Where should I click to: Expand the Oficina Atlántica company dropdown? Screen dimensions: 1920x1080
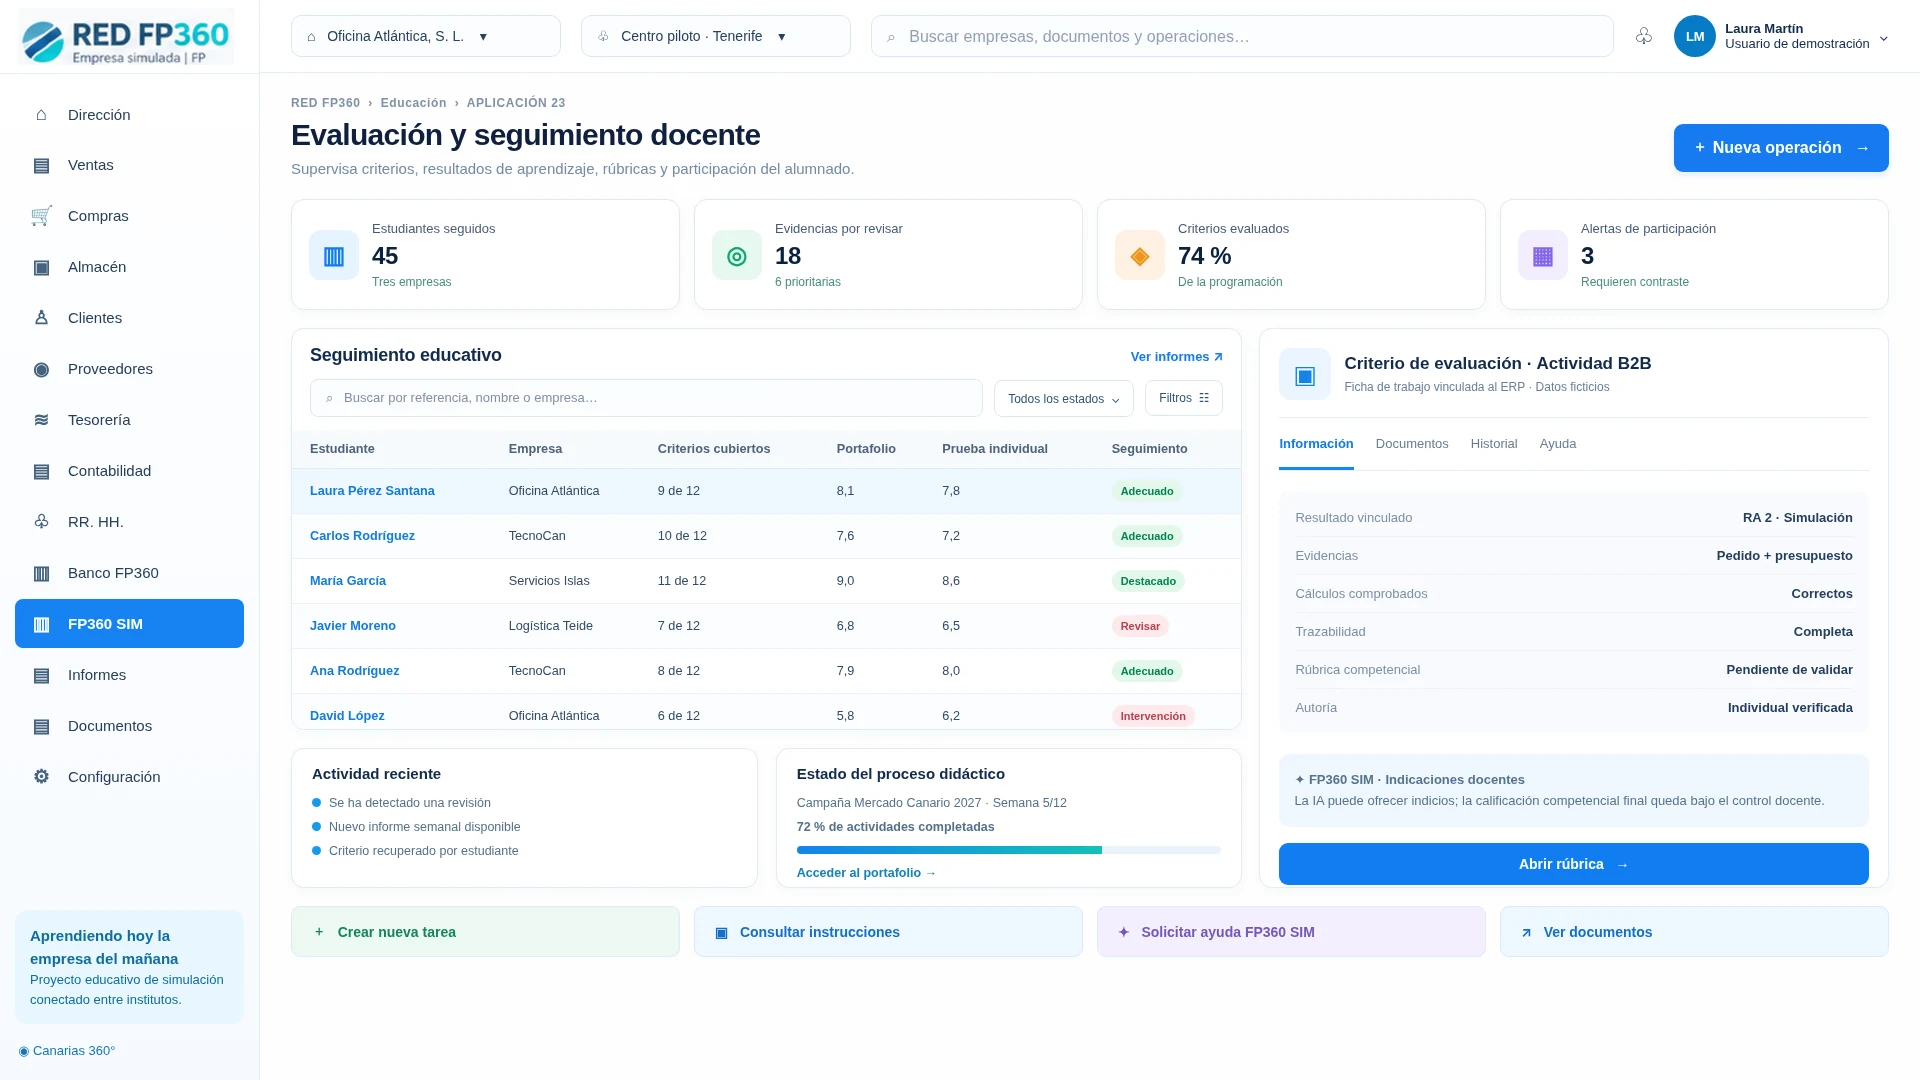coord(426,36)
